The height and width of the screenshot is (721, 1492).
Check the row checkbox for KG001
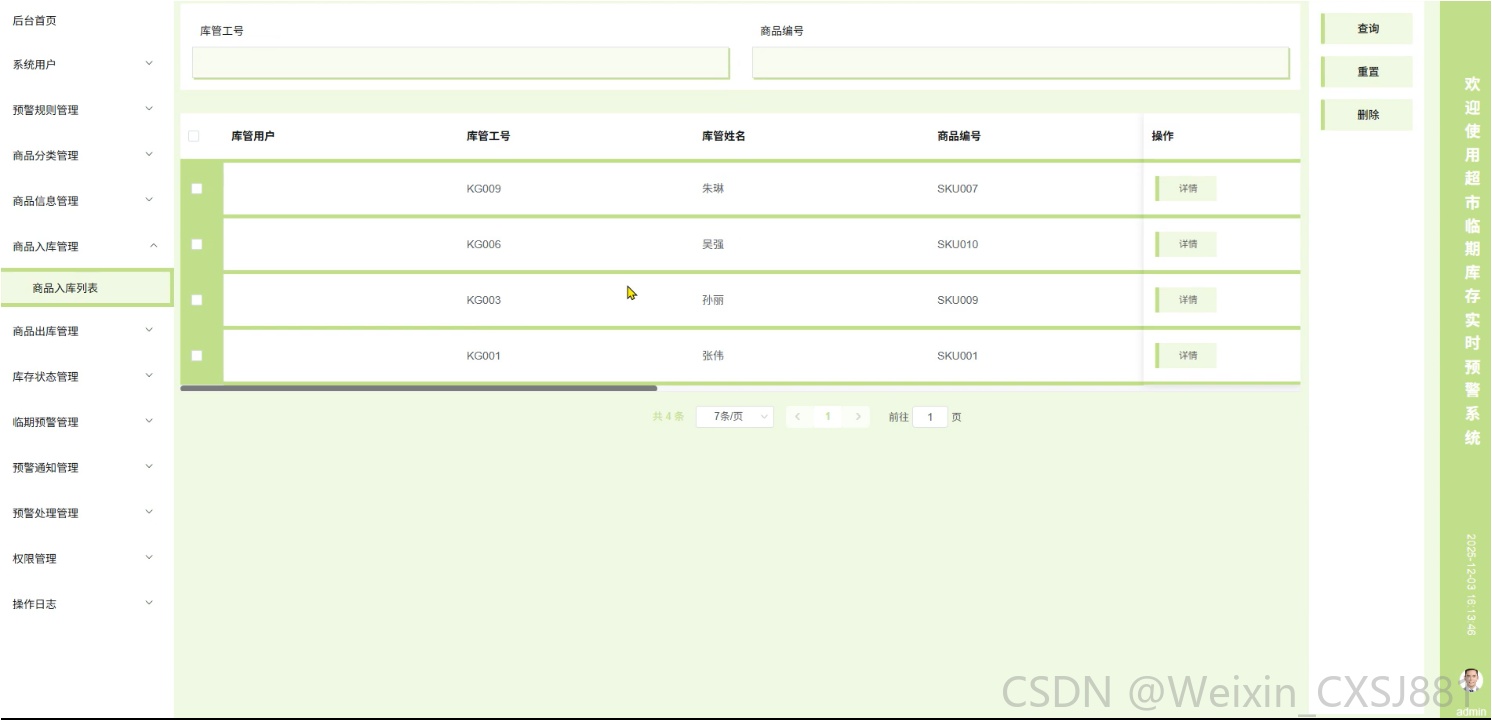pyautogui.click(x=196, y=355)
